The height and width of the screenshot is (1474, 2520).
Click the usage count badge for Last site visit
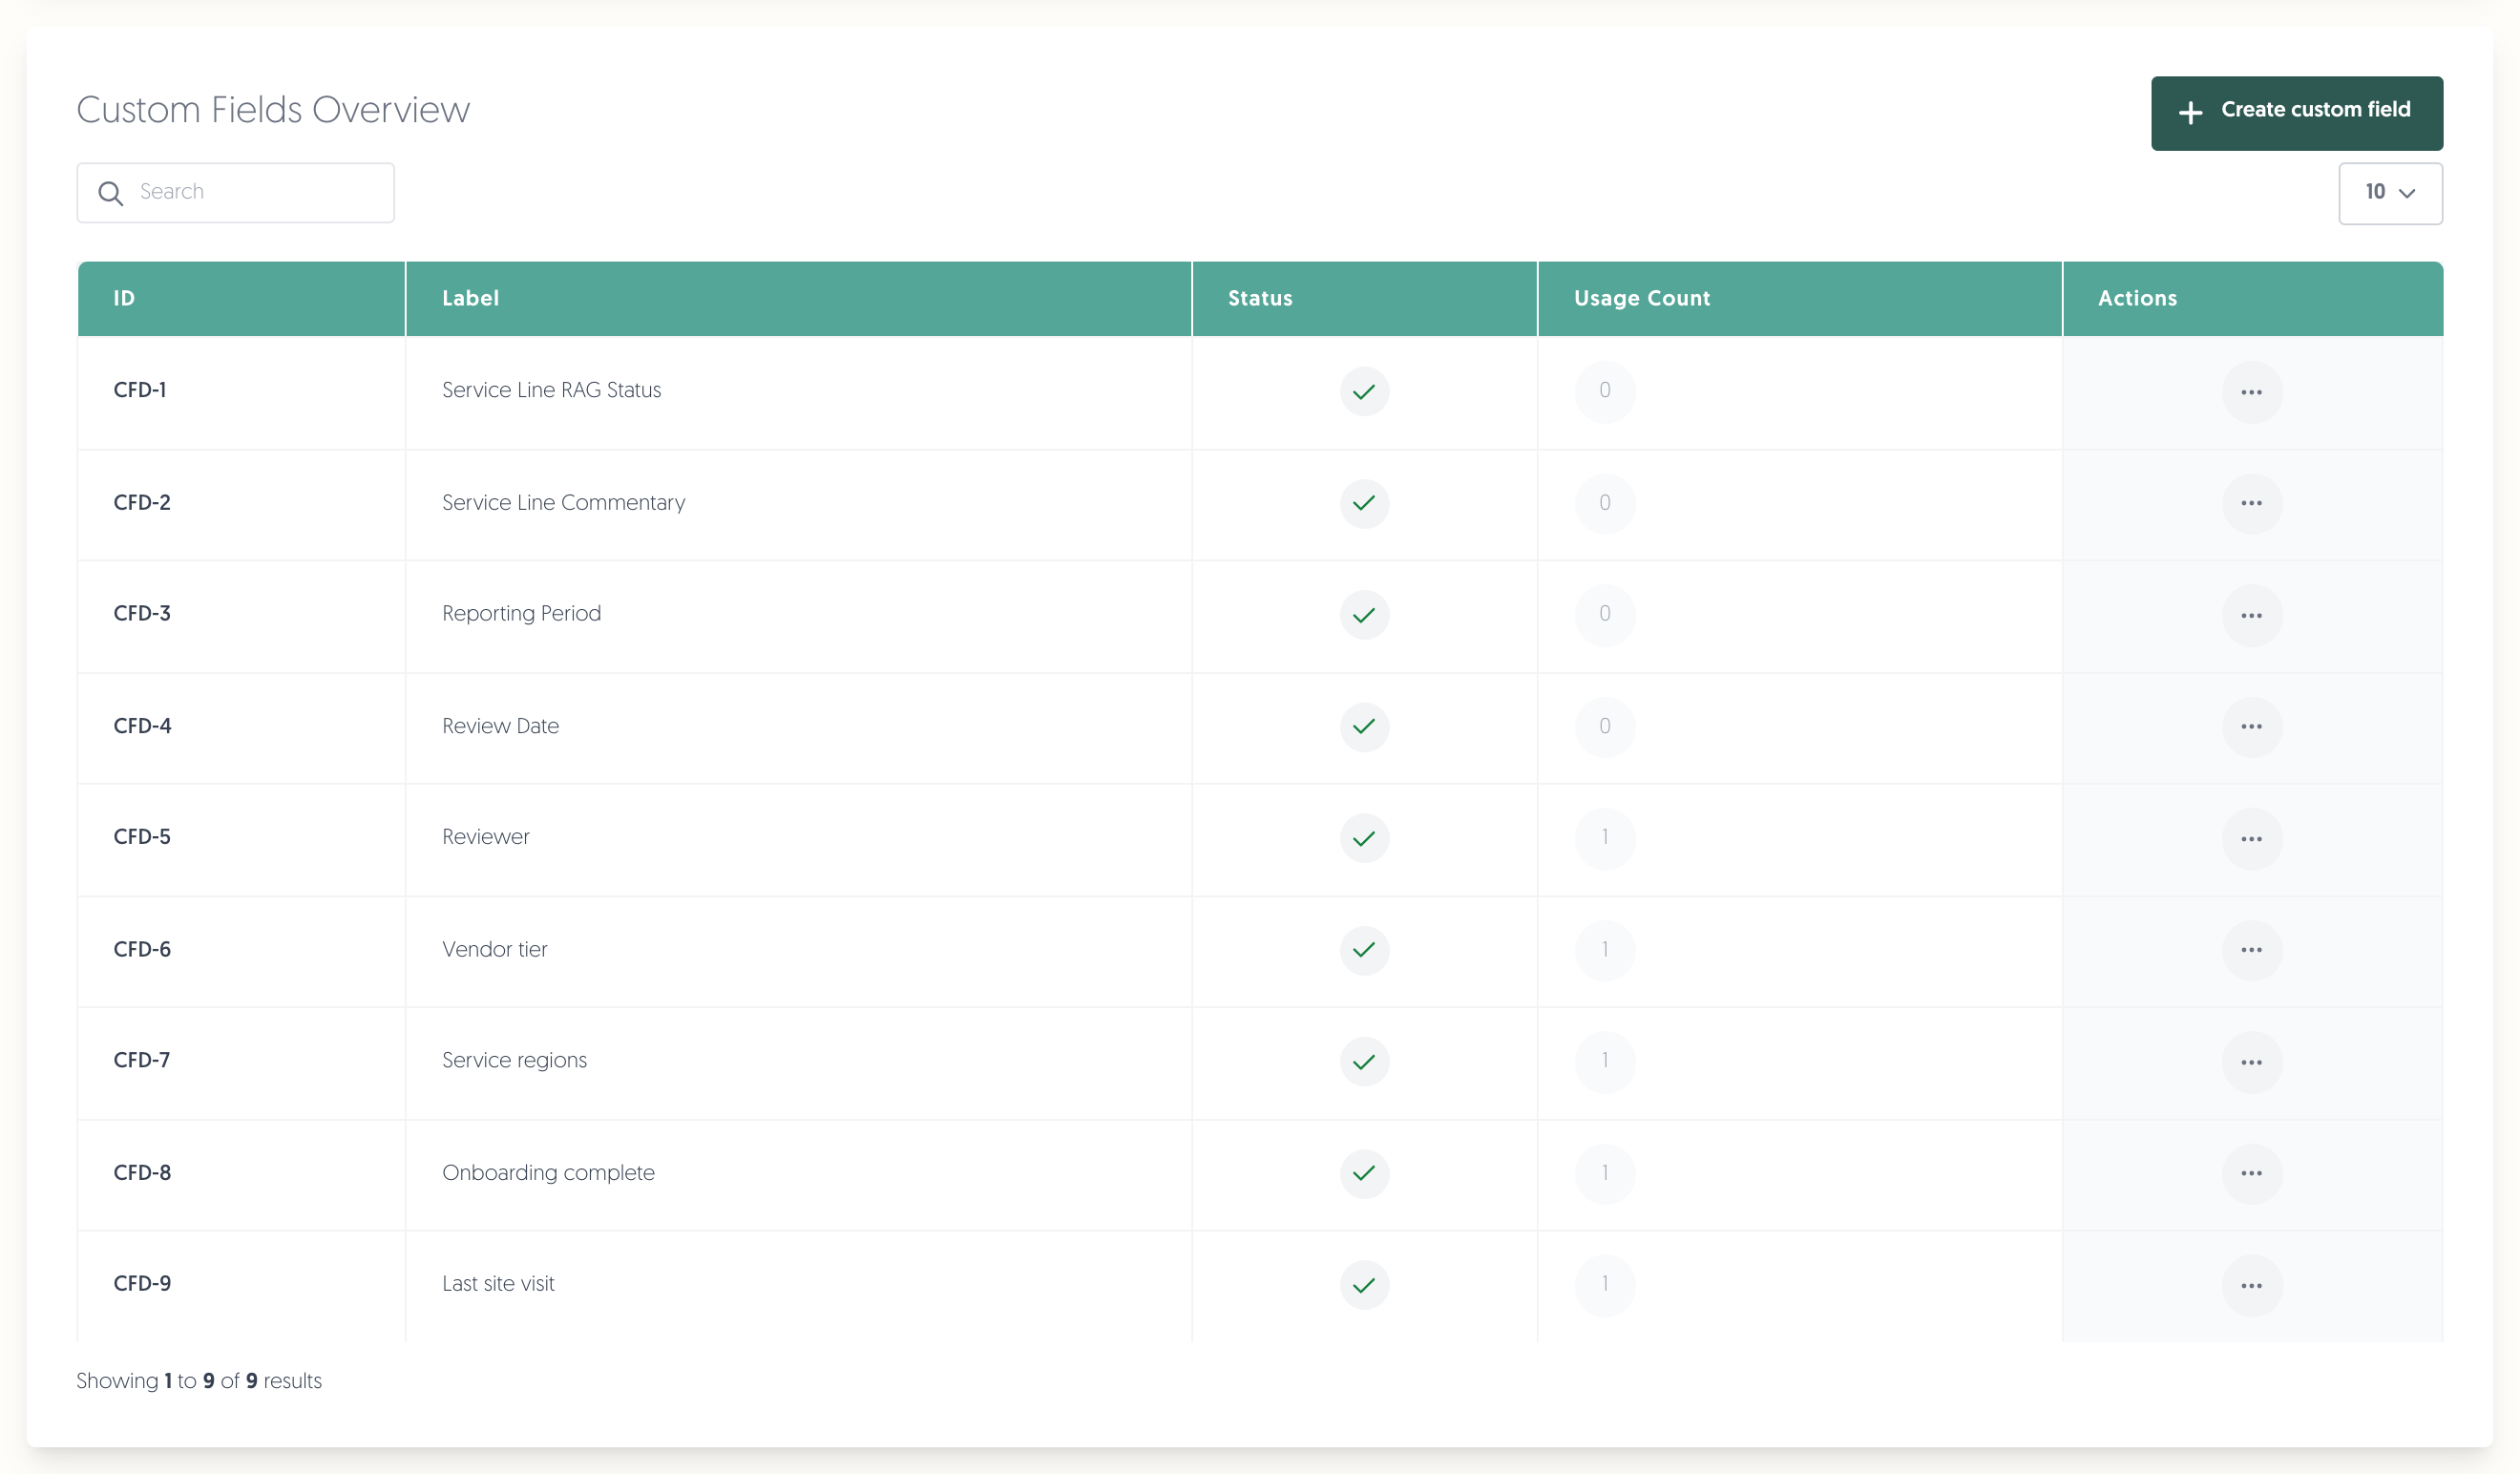[x=1604, y=1284]
